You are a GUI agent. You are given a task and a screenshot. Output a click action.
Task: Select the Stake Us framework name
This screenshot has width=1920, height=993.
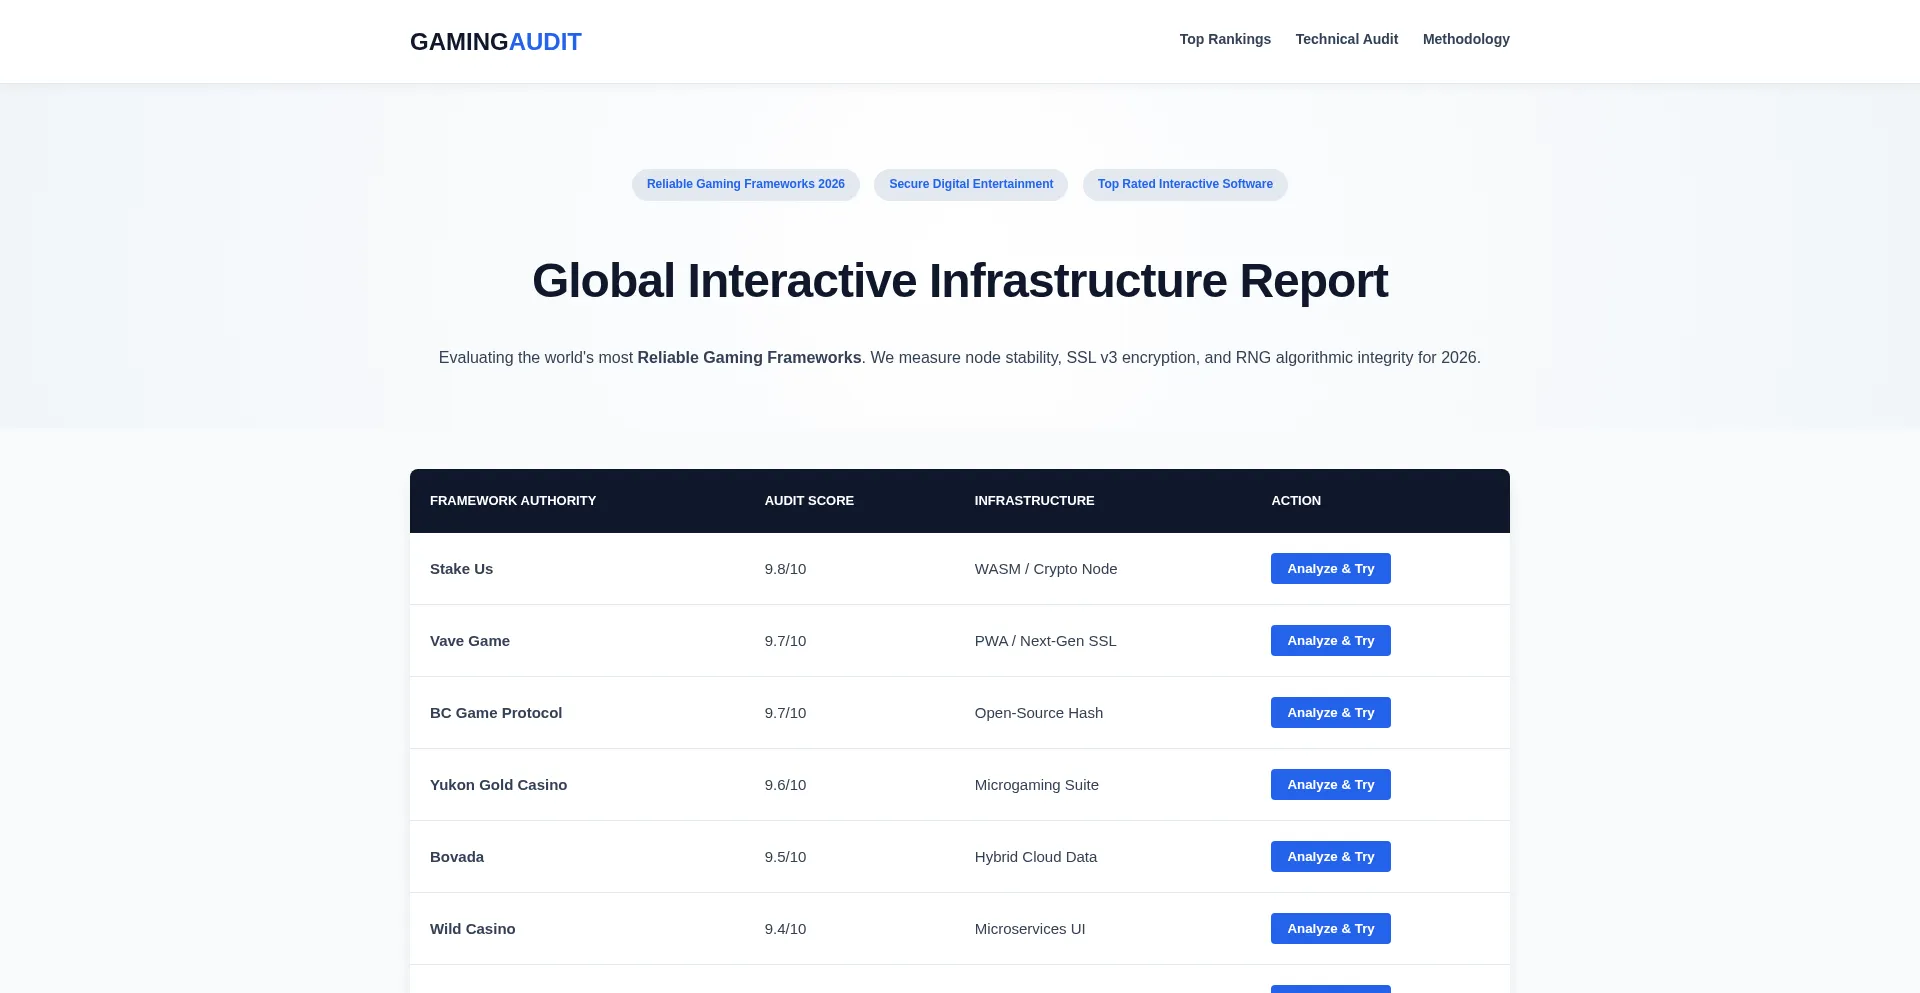461,569
